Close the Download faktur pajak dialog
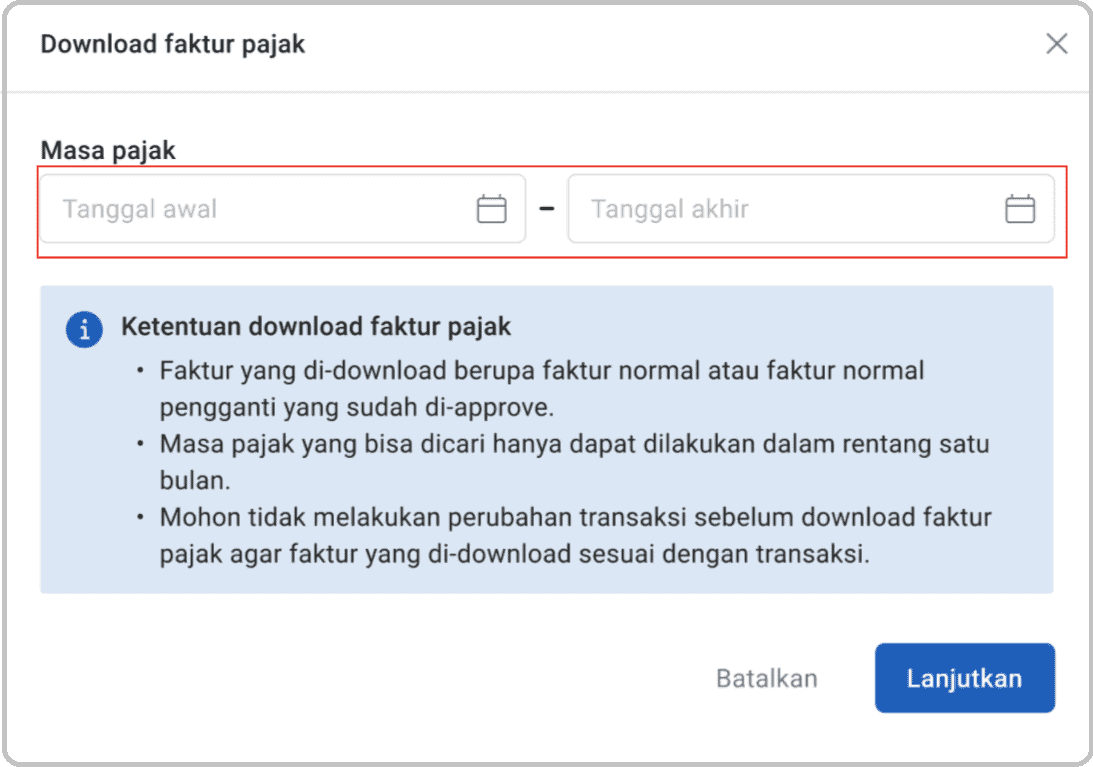Image resolution: width=1093 pixels, height=767 pixels. click(x=1057, y=44)
